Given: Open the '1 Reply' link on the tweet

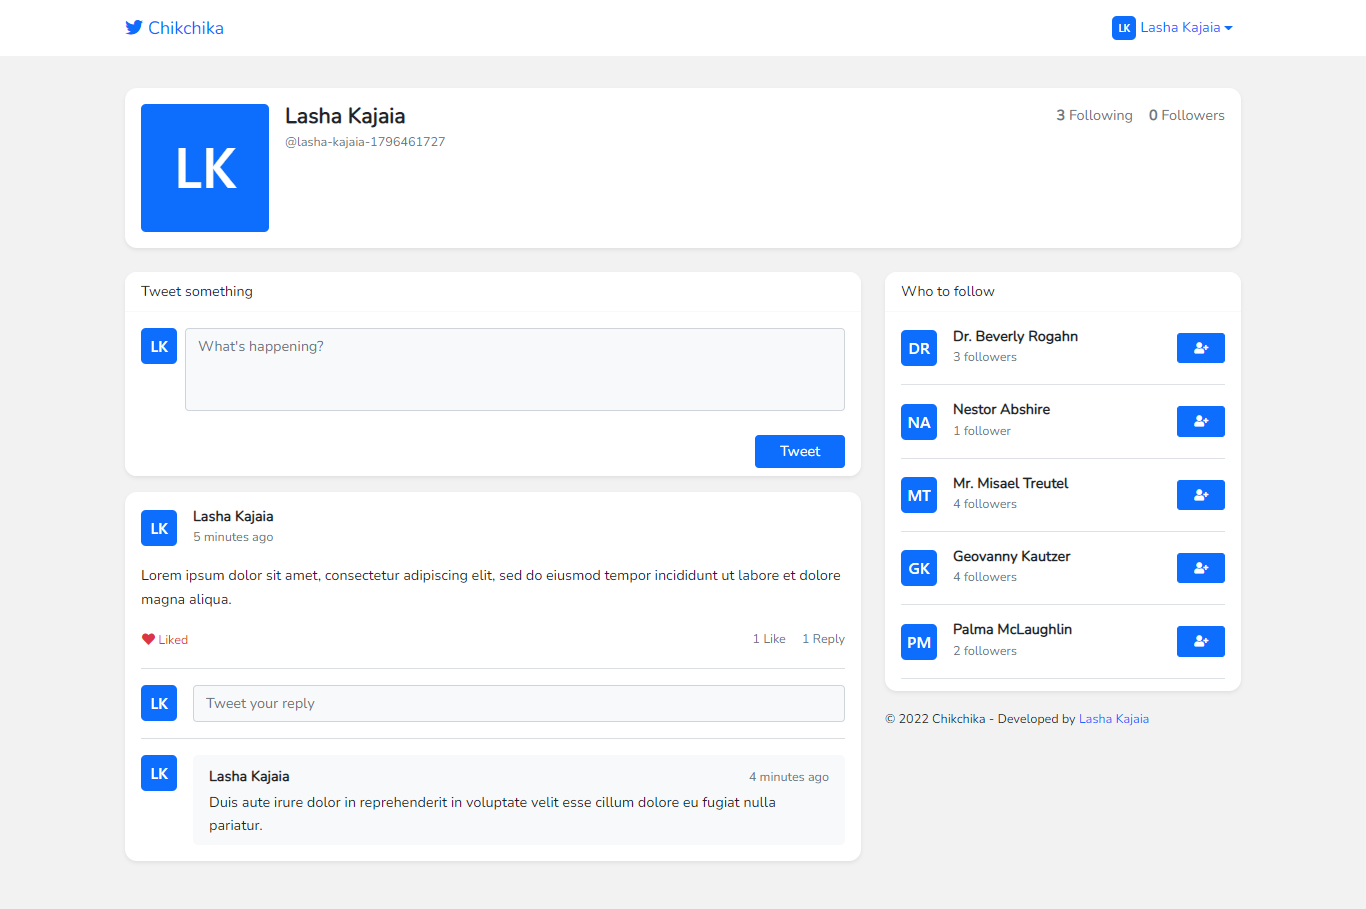Looking at the screenshot, I should click(x=823, y=638).
